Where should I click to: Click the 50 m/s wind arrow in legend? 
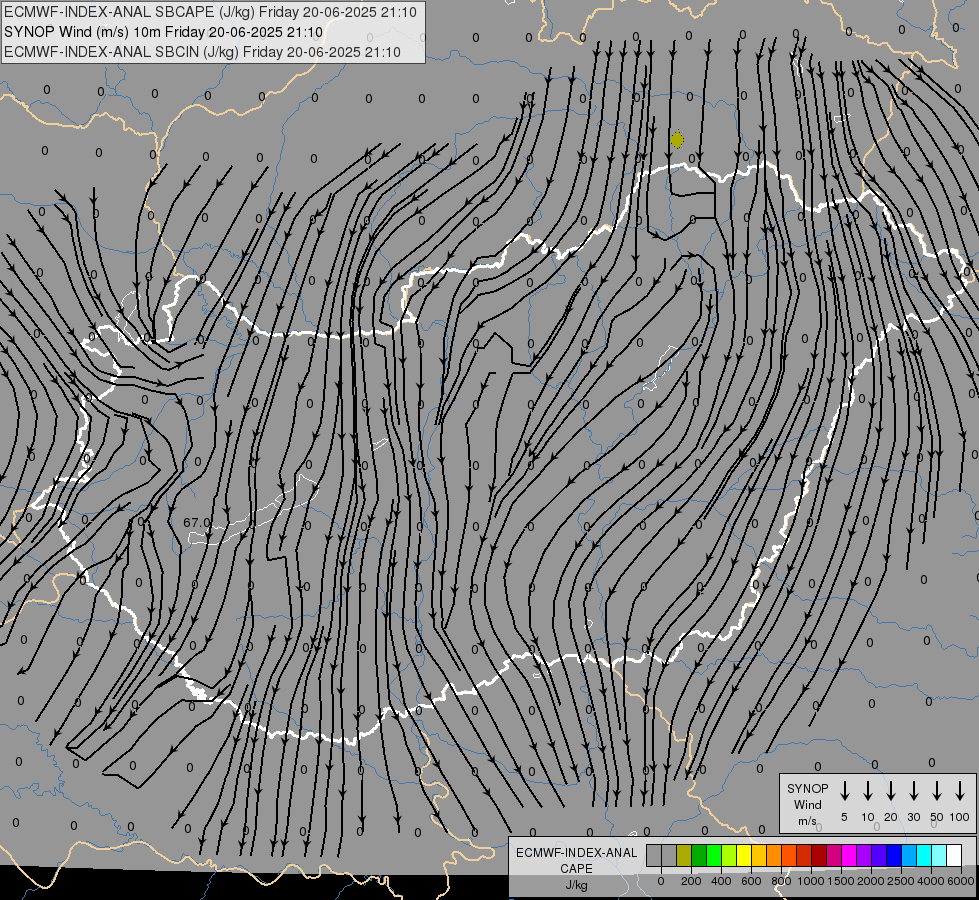tap(937, 791)
